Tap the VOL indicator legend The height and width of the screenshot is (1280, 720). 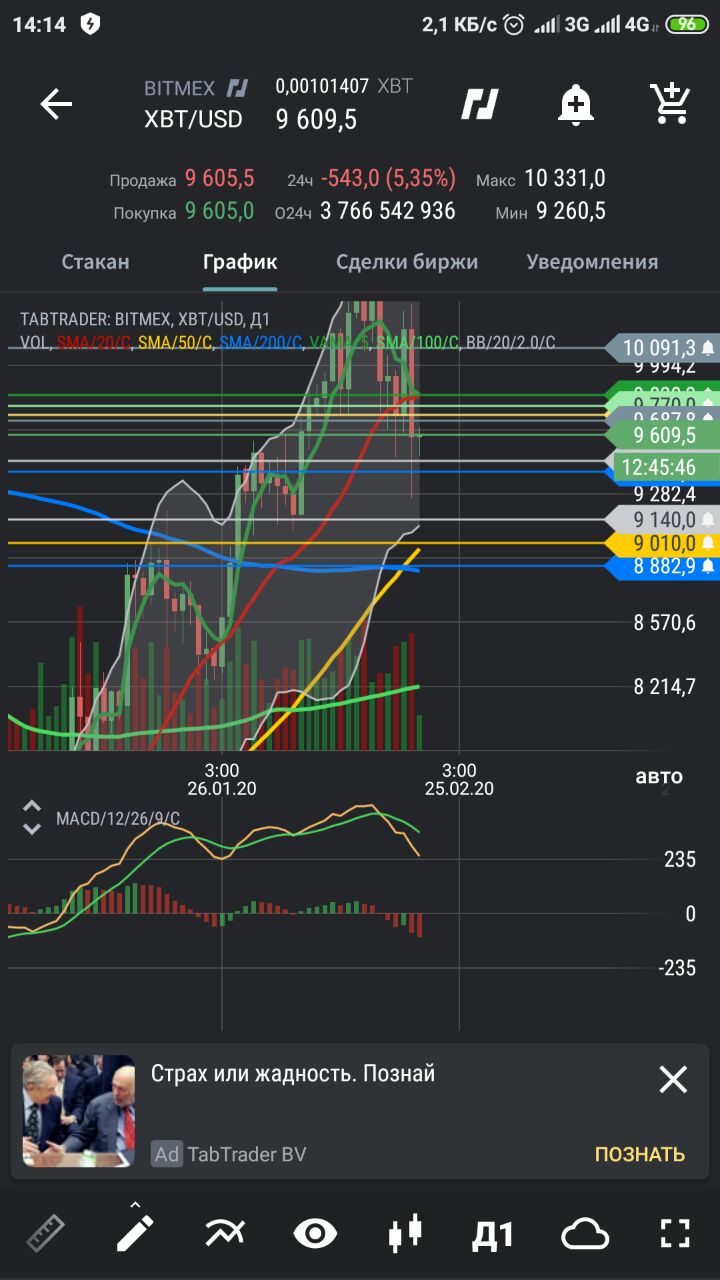tap(34, 343)
